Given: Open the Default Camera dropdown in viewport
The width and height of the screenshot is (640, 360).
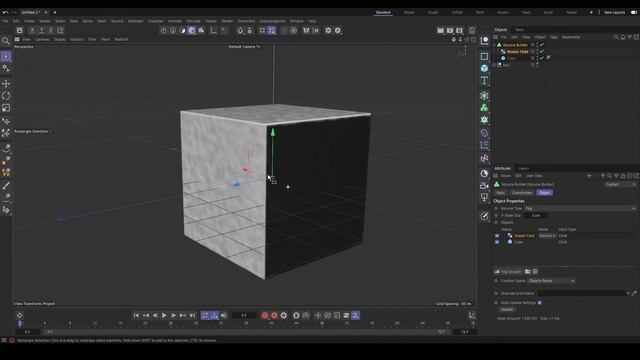Looking at the screenshot, I should coord(244,47).
